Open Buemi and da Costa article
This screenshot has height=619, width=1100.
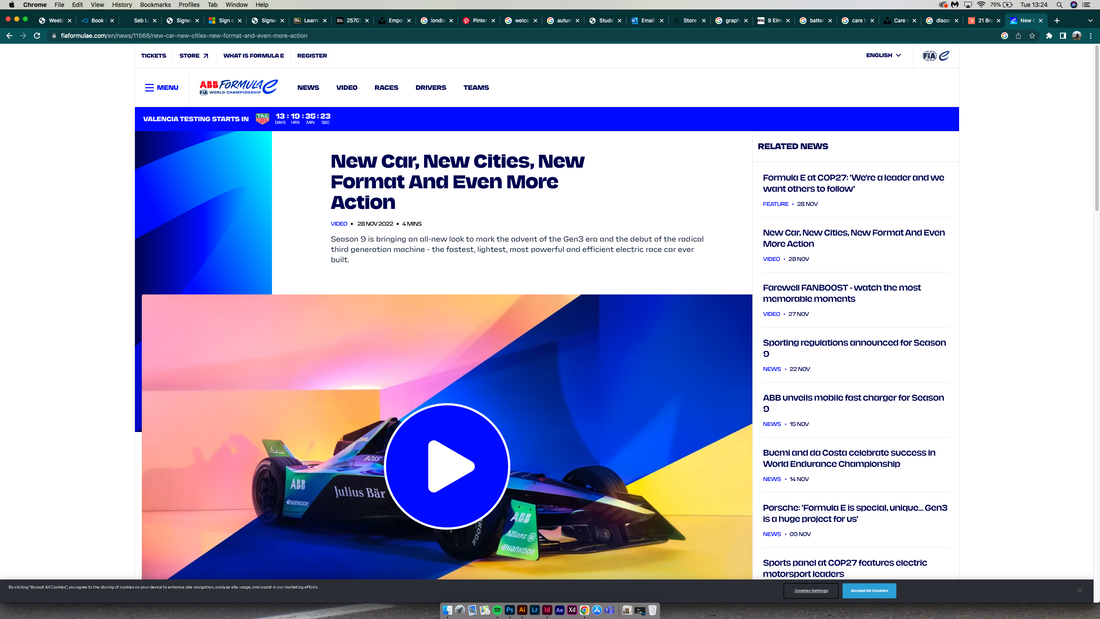point(849,458)
